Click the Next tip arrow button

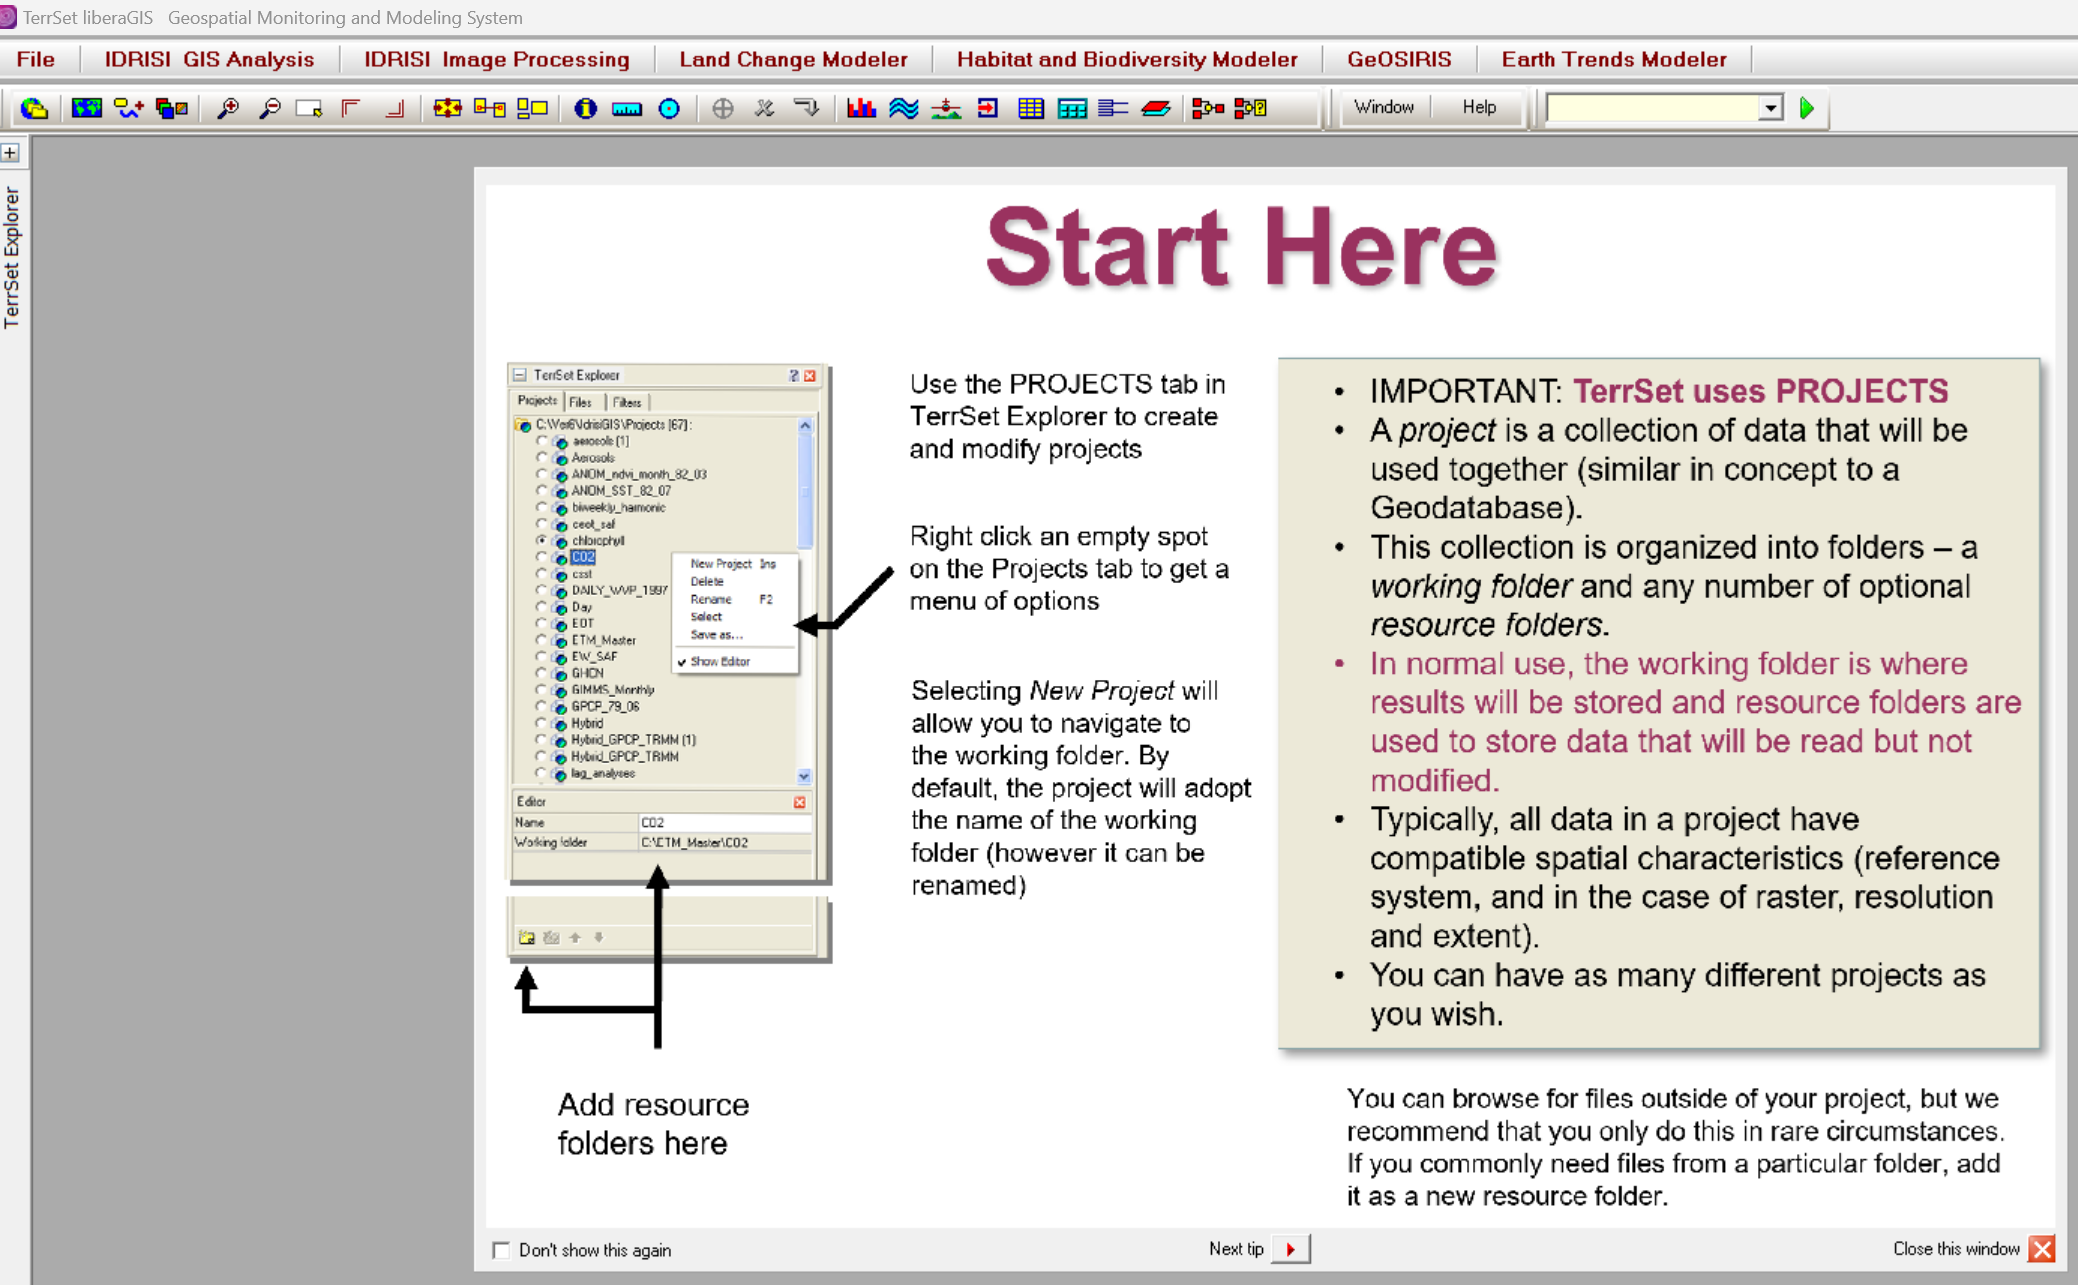coord(1290,1249)
